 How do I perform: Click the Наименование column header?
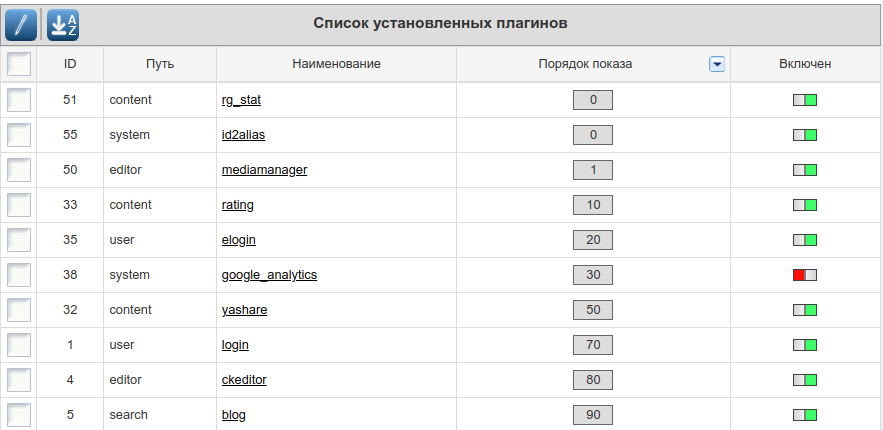coord(336,64)
